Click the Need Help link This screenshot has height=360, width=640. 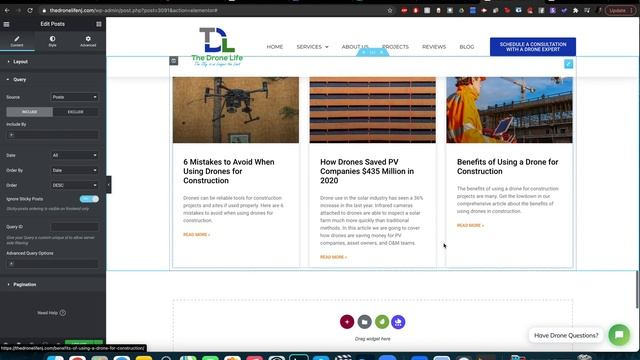[51, 313]
